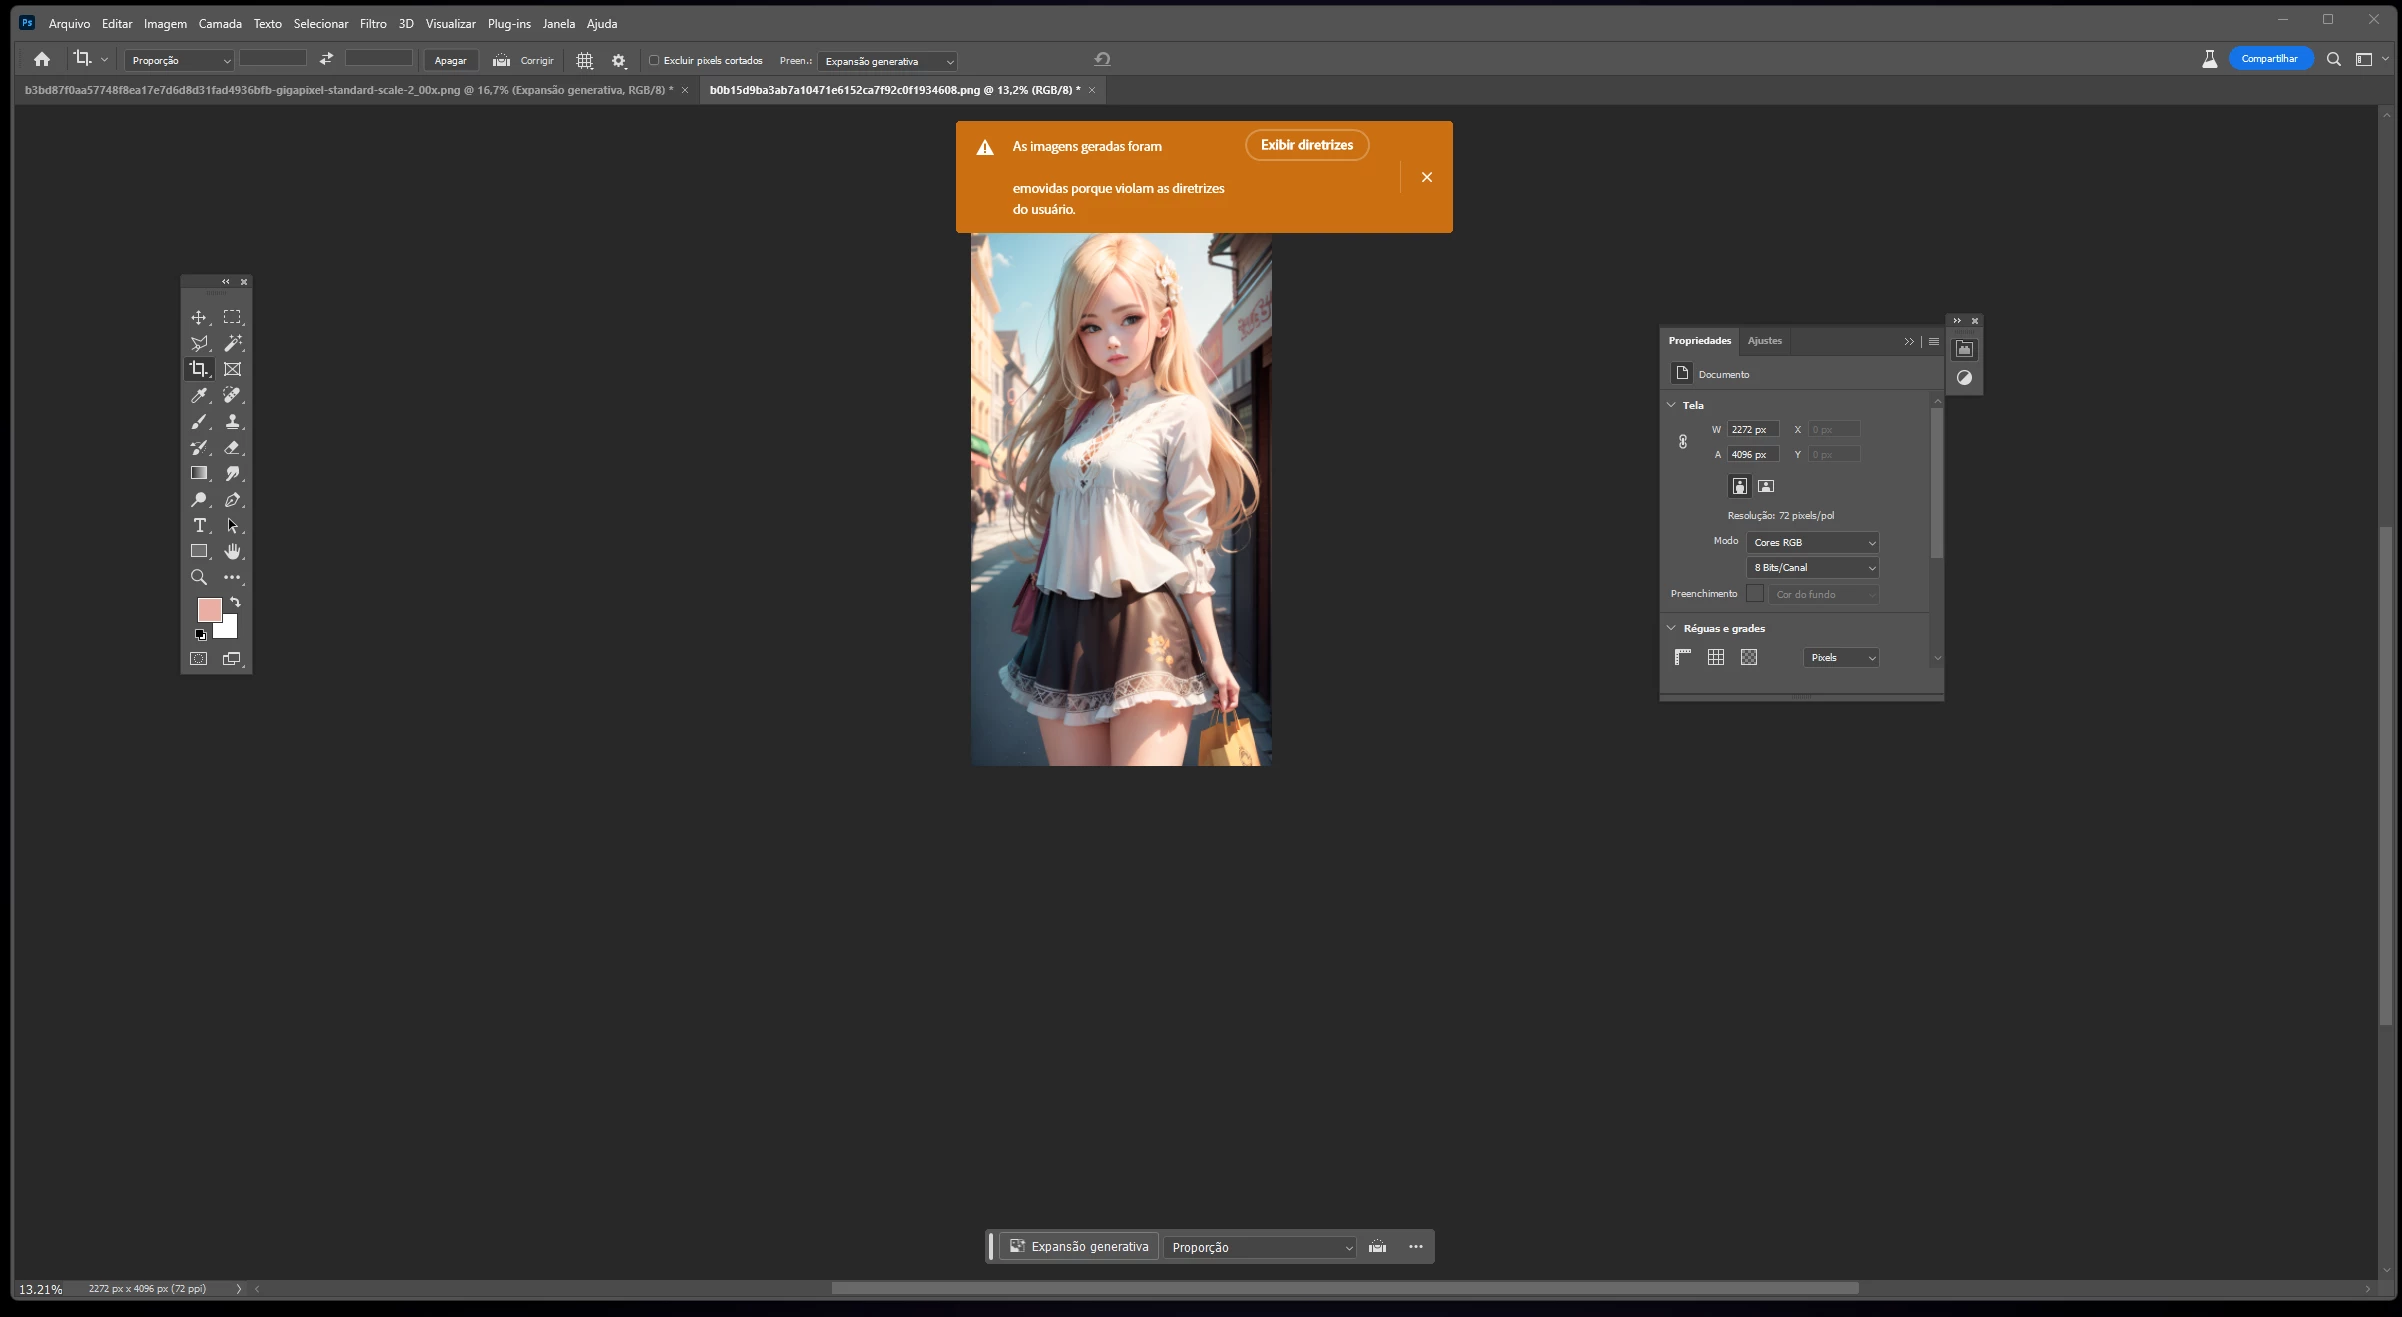Screen dimensions: 2402x1317
Task: Toggle the width-height link icon
Action: point(1683,441)
